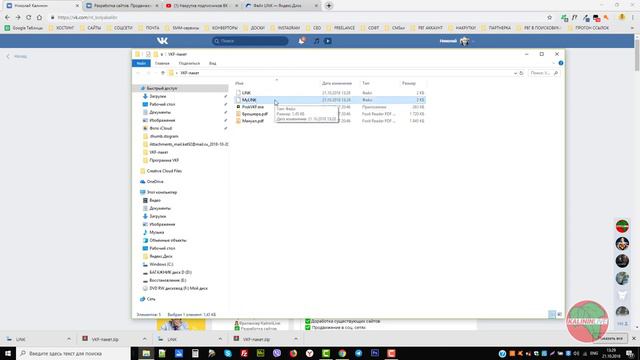Image resolution: width=640 pixels, height=360 pixels.
Task: Open Загрузки under Быстрый доступ
Action: (x=158, y=96)
